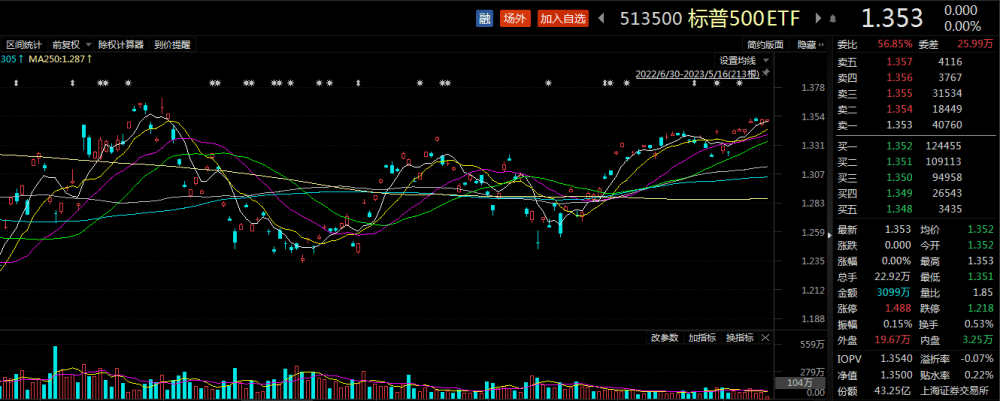This screenshot has height=401, width=1000.
Task: Click the 换指标 switch indicator button
Action: [740, 338]
